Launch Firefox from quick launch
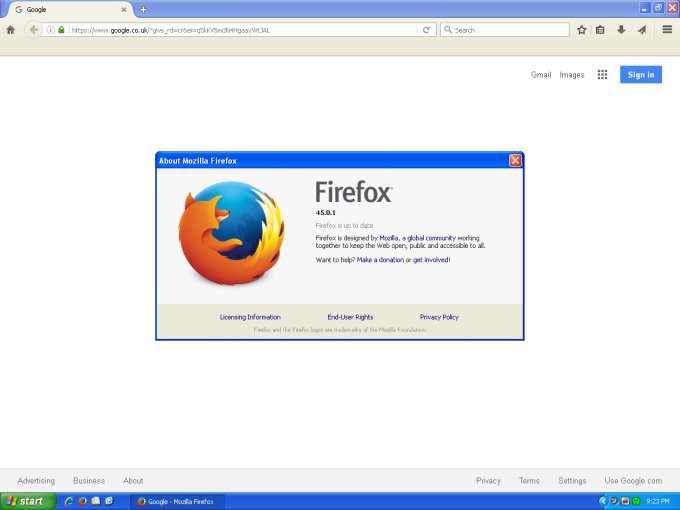The image size is (680, 510). click(82, 501)
